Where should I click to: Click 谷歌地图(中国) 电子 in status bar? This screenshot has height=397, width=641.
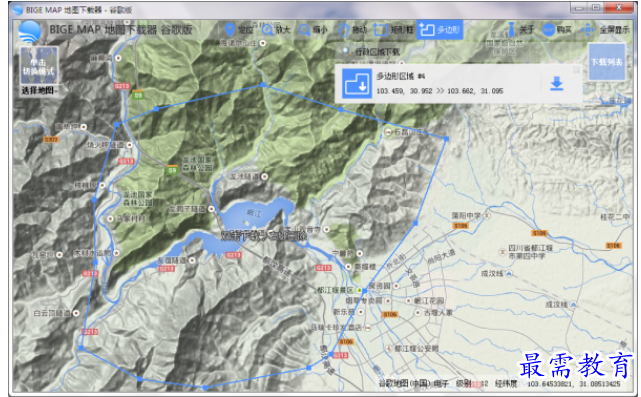click(x=413, y=384)
